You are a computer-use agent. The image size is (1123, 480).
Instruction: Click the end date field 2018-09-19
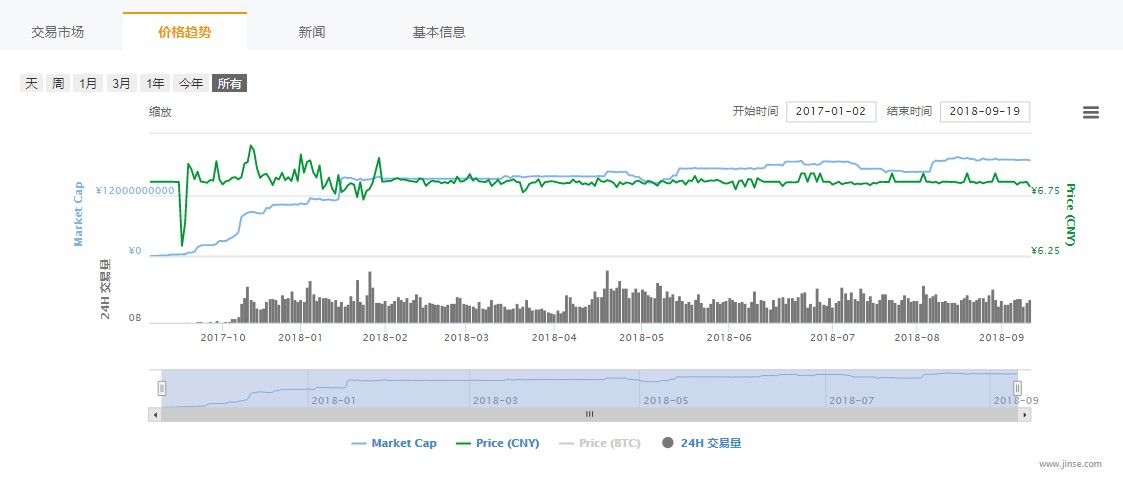click(984, 112)
